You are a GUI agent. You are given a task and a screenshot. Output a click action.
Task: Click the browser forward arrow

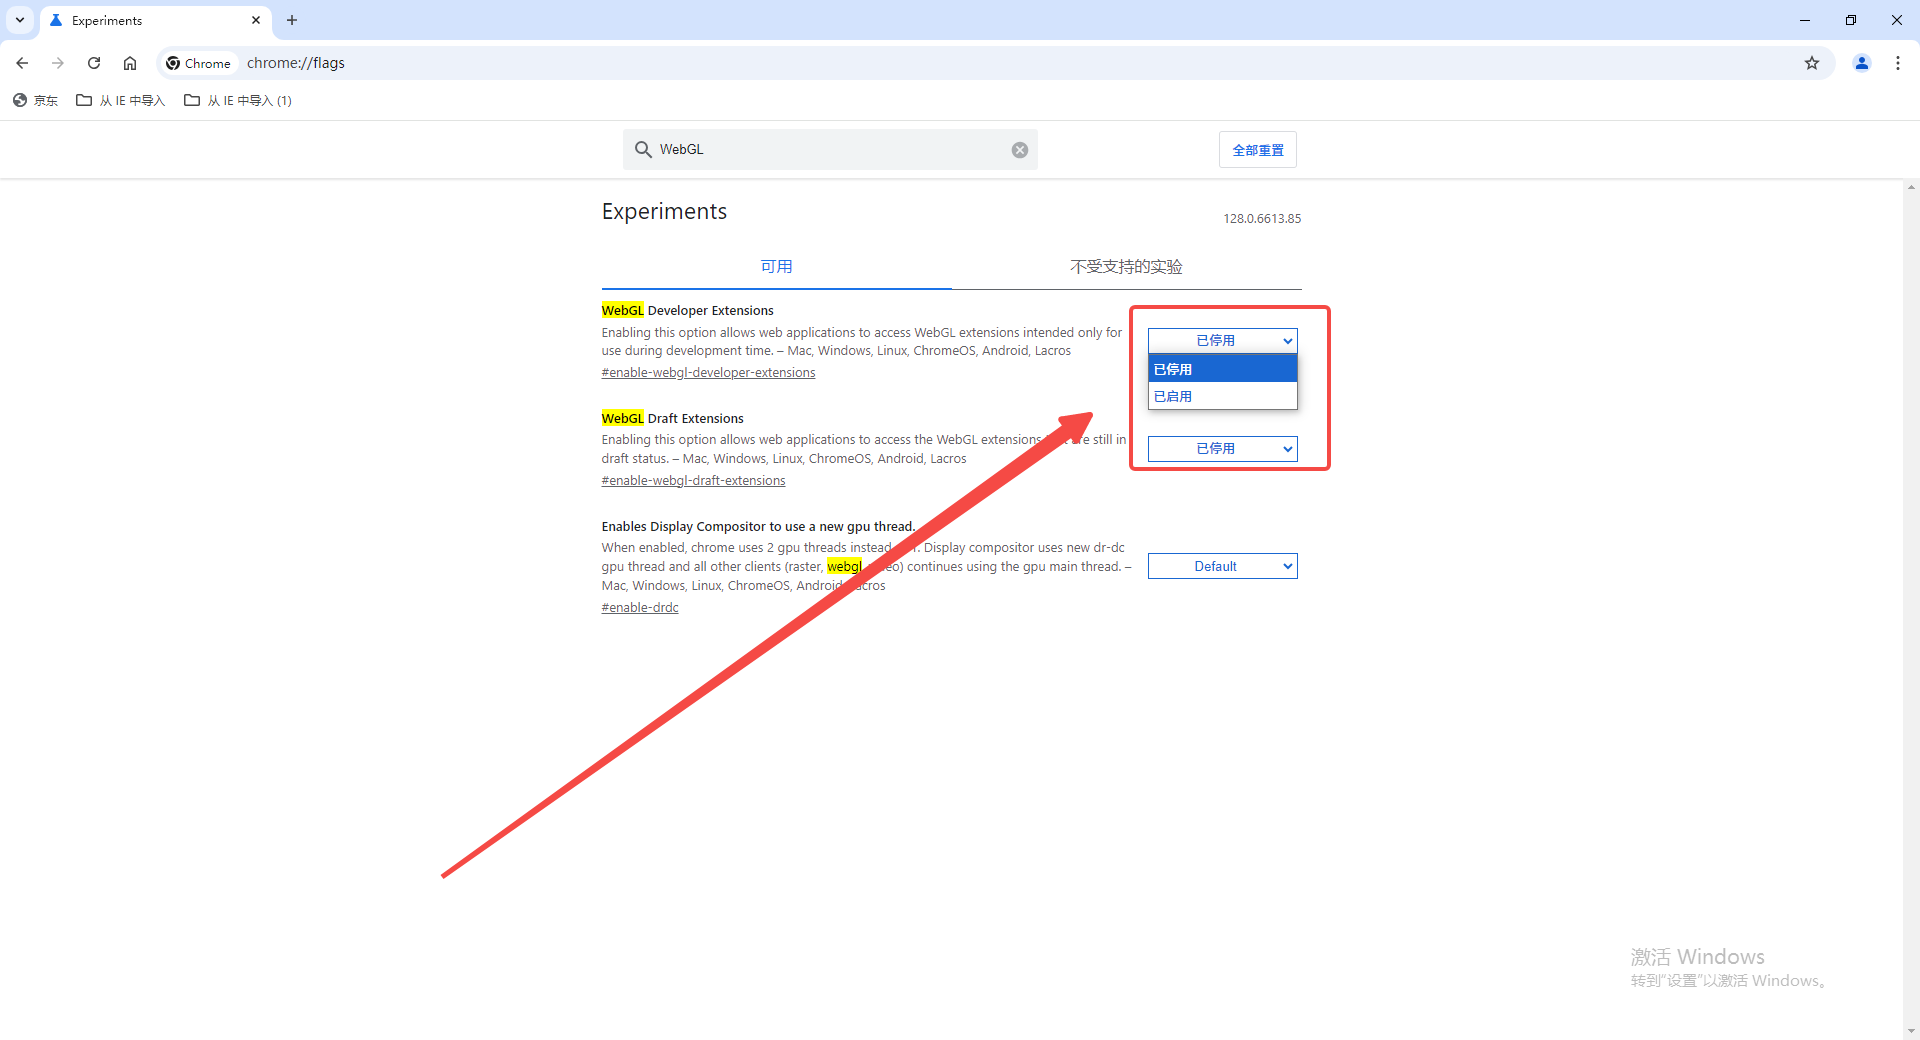(58, 63)
